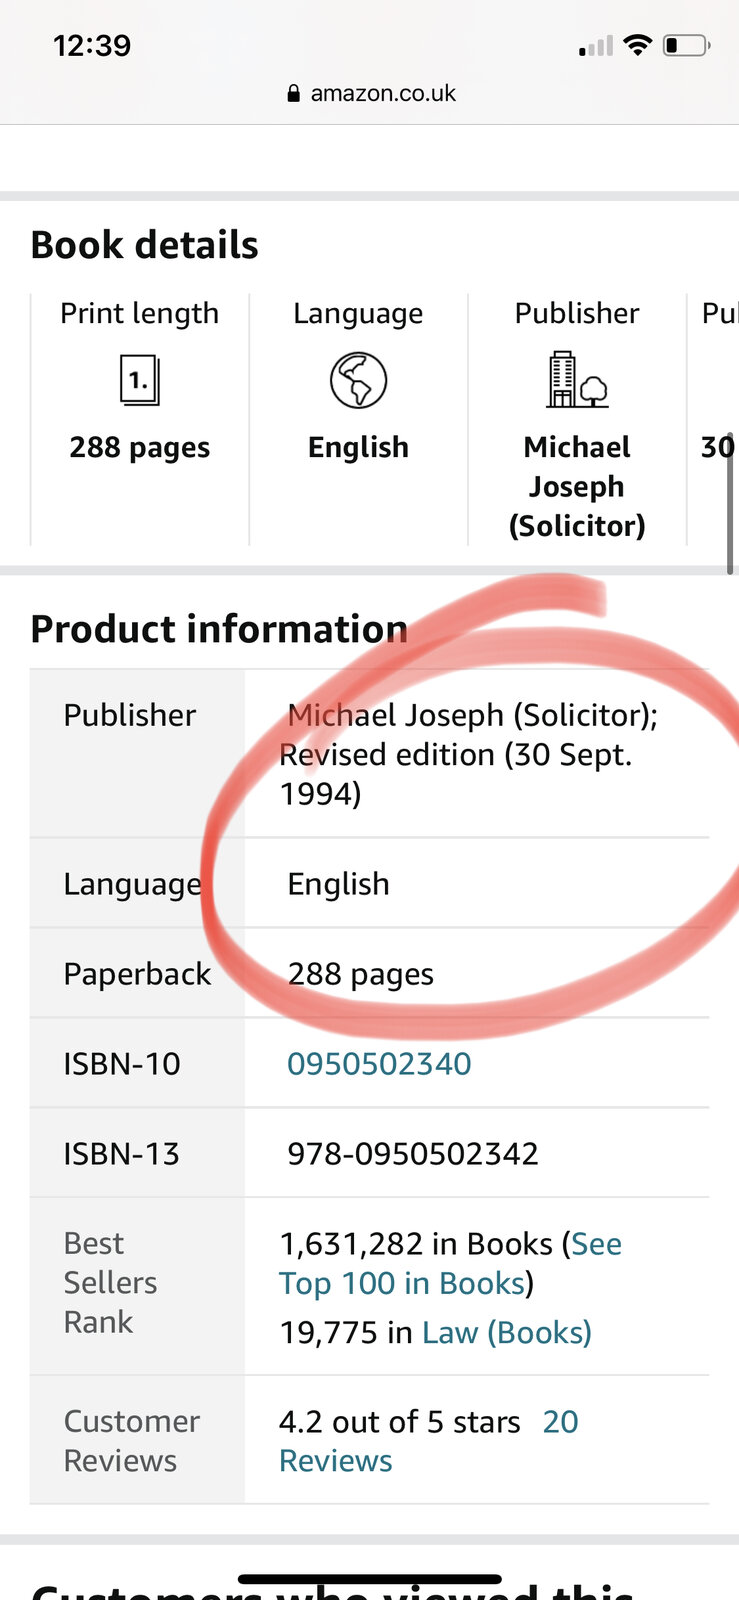The width and height of the screenshot is (739, 1600).
Task: Tap the partially visible publication date card
Action: tap(714, 419)
